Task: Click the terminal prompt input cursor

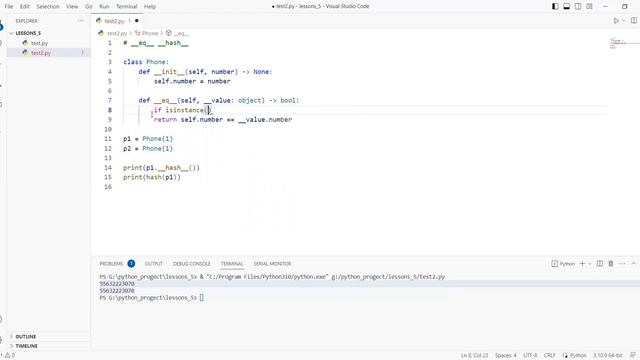Action: point(202,298)
